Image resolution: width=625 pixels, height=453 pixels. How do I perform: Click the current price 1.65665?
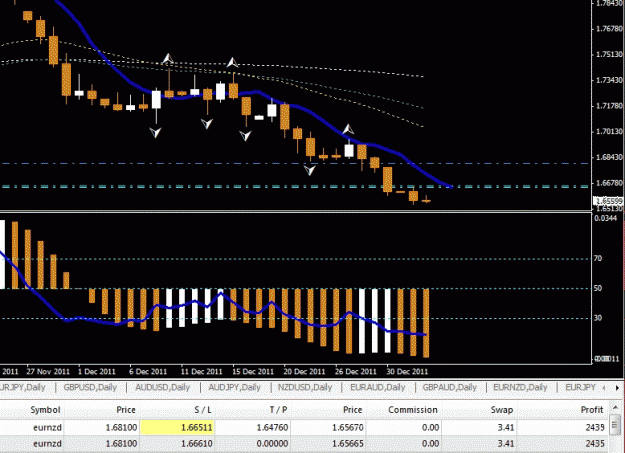(348, 443)
